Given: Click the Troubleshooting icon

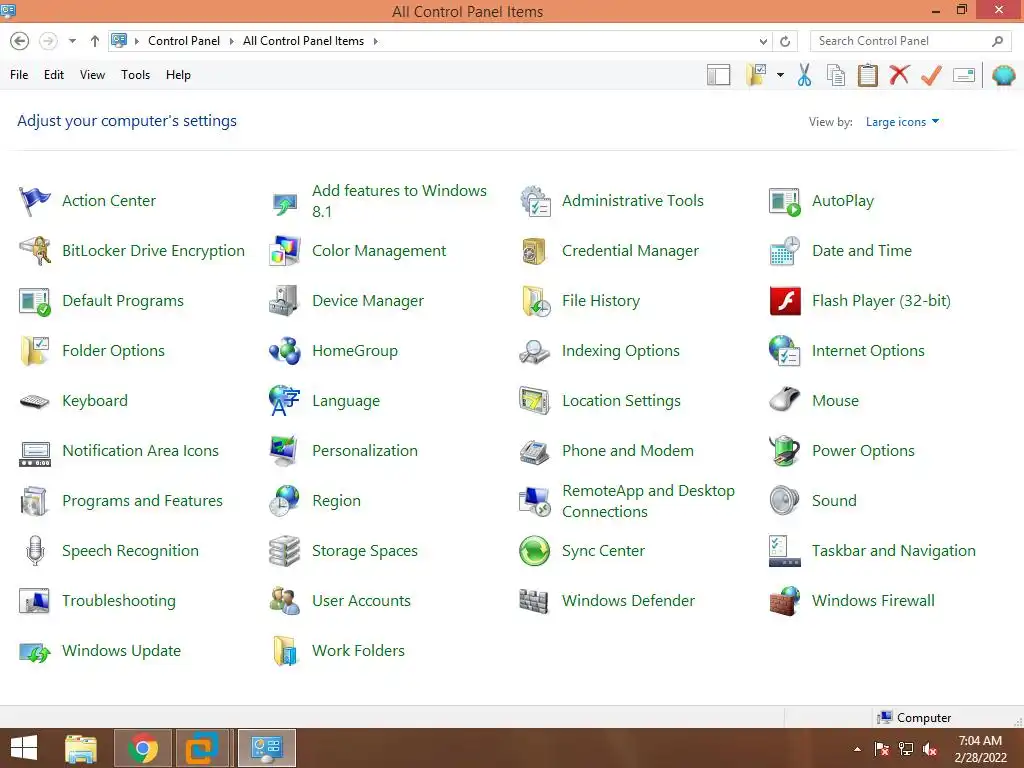Looking at the screenshot, I should pyautogui.click(x=35, y=601).
